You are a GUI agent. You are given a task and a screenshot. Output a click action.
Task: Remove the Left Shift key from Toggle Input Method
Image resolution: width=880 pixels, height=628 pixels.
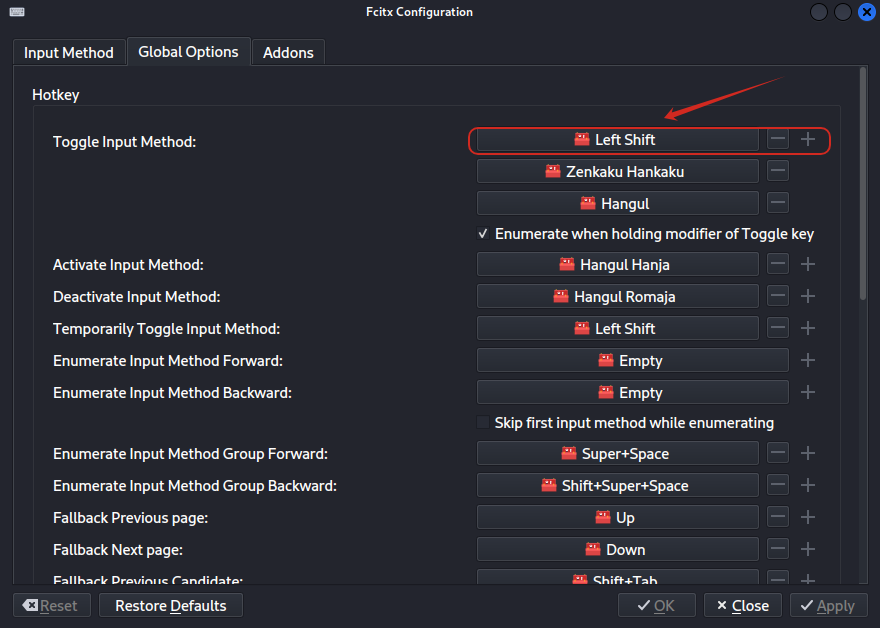(x=778, y=139)
